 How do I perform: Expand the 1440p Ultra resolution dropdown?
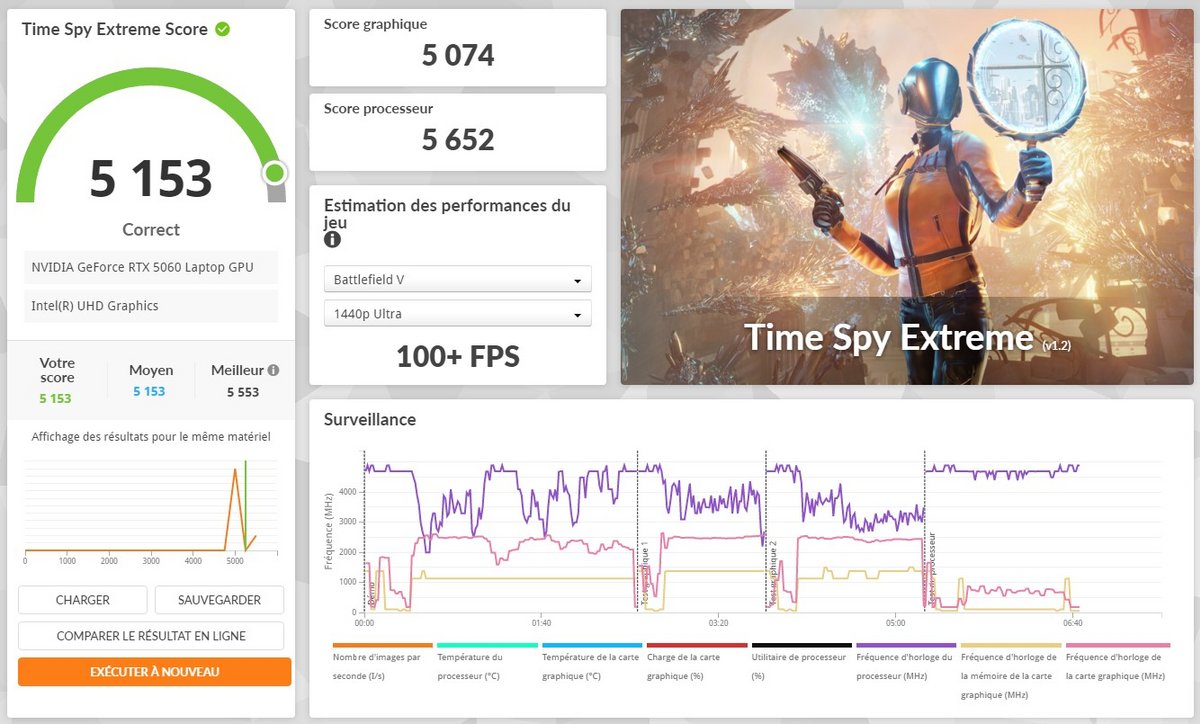(457, 314)
